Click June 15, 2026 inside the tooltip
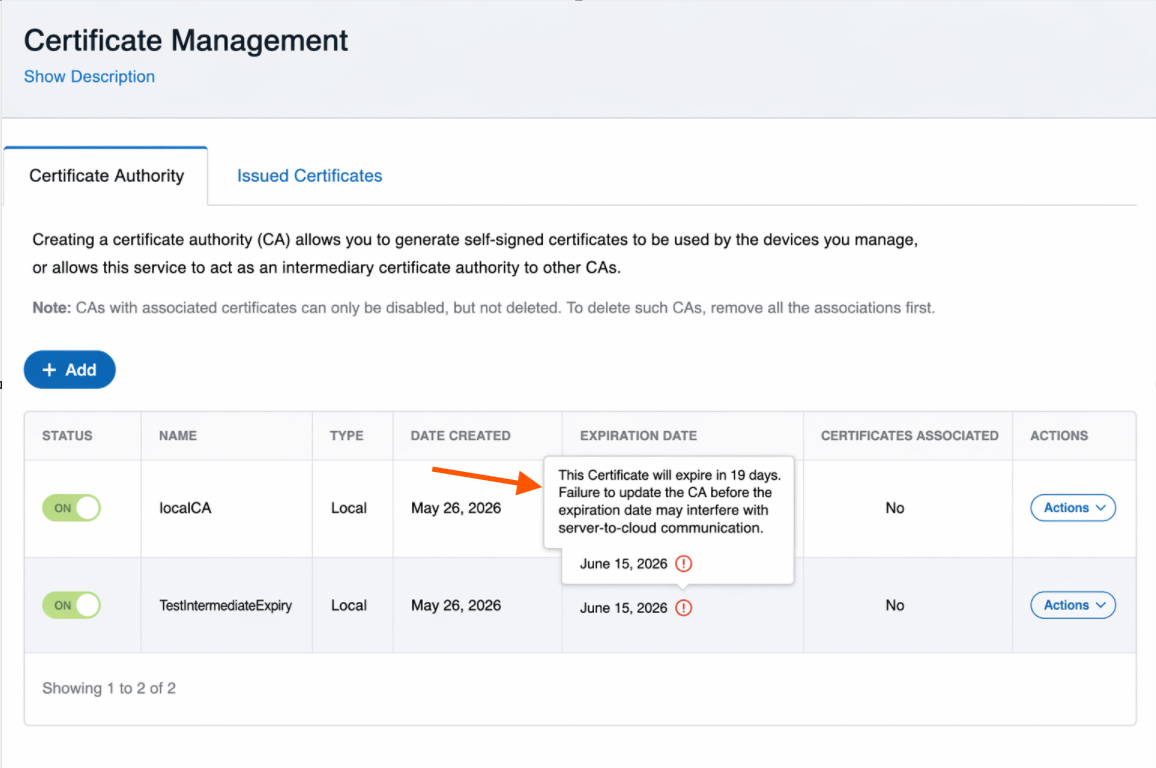This screenshot has width=1156, height=768. click(x=623, y=564)
